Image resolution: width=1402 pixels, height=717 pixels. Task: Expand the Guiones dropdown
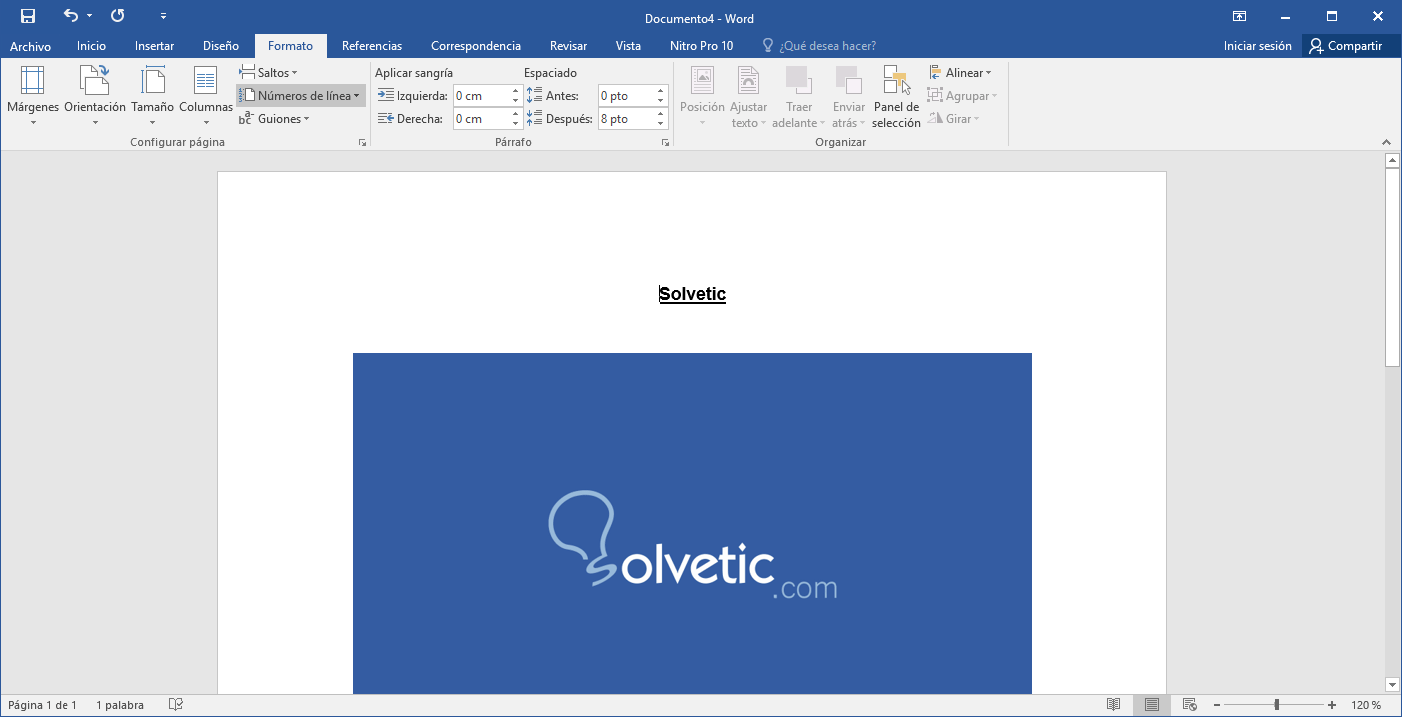(273, 119)
